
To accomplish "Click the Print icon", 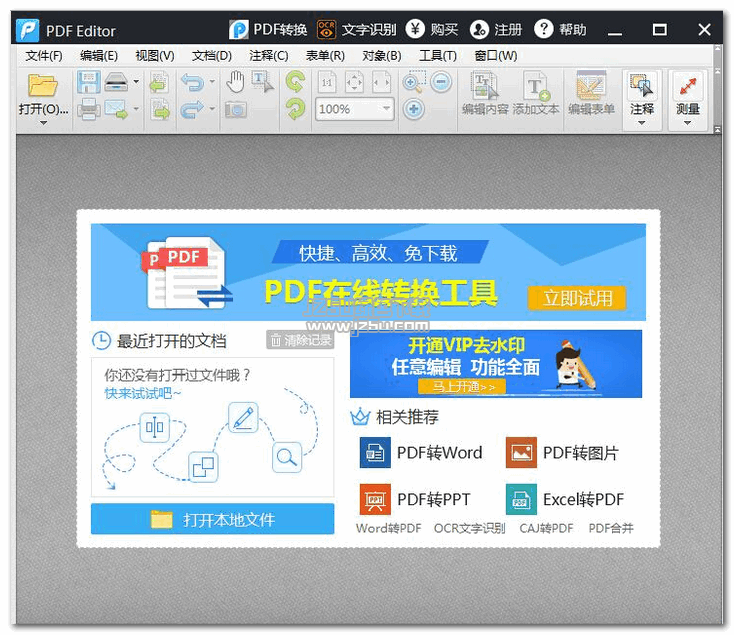I will point(88,109).
